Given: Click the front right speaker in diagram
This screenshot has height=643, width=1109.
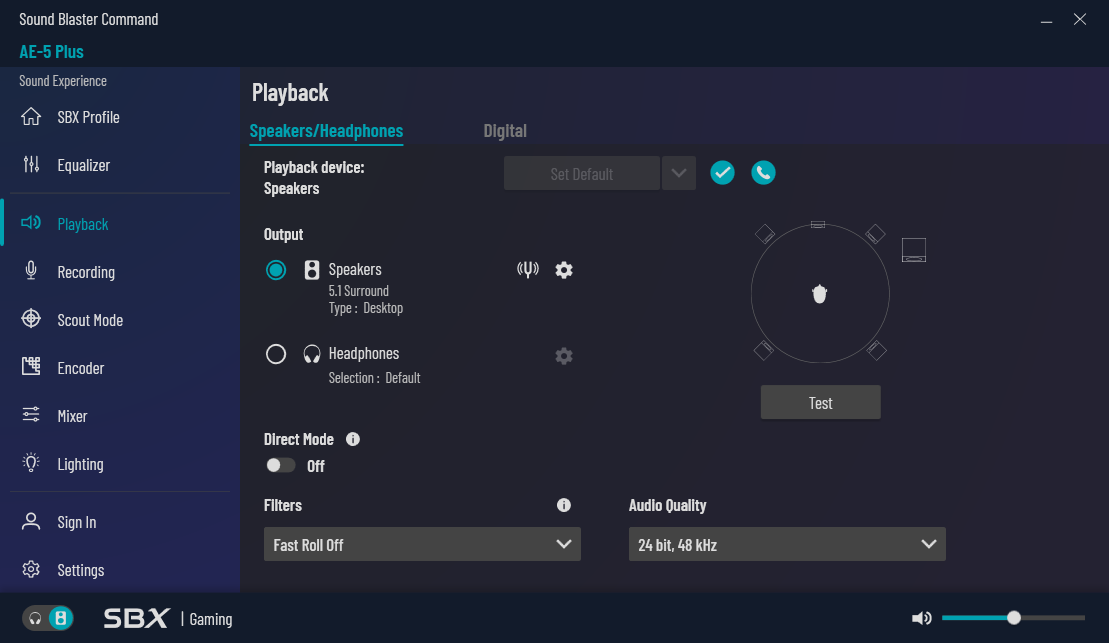Looking at the screenshot, I should click(x=876, y=233).
